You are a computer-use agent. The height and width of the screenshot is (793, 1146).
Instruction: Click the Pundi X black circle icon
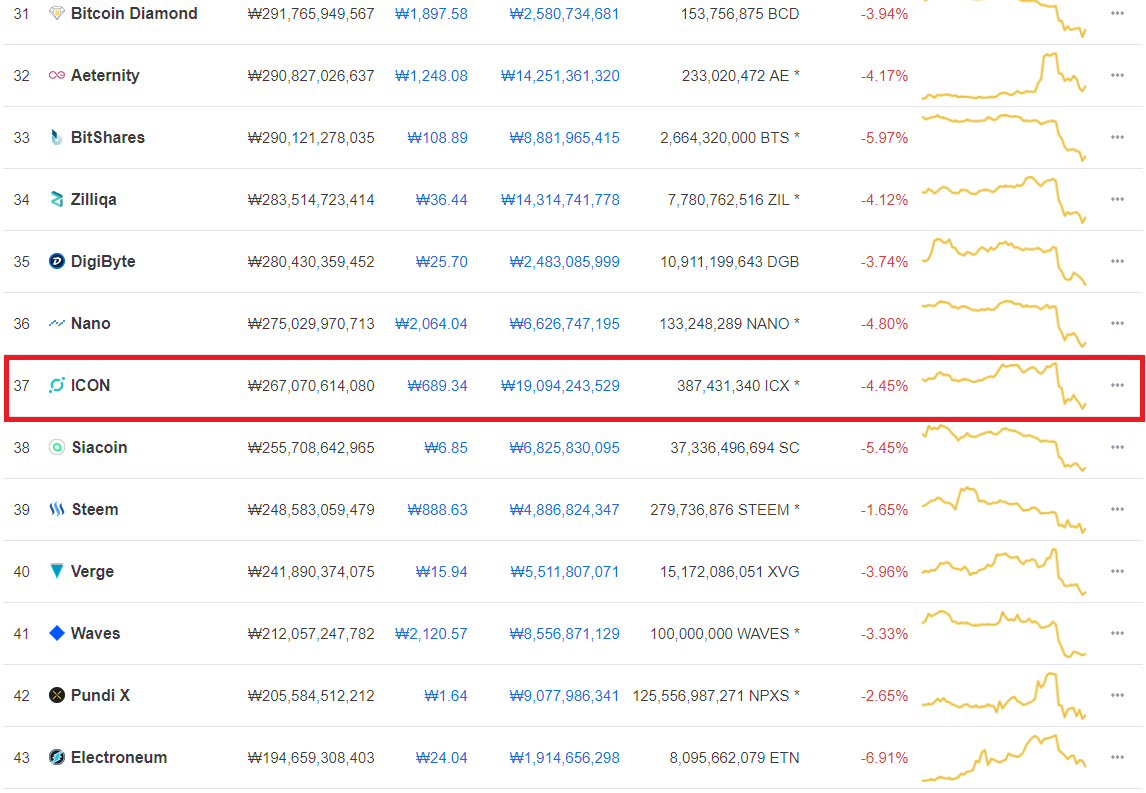coord(56,695)
